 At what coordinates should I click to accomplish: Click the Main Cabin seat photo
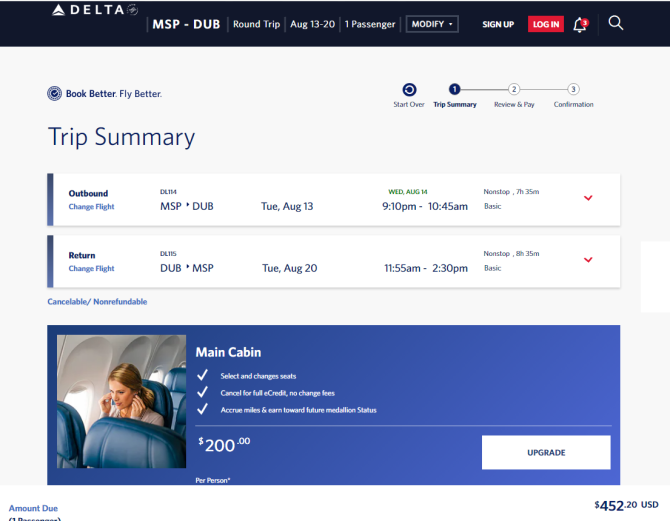(121, 401)
